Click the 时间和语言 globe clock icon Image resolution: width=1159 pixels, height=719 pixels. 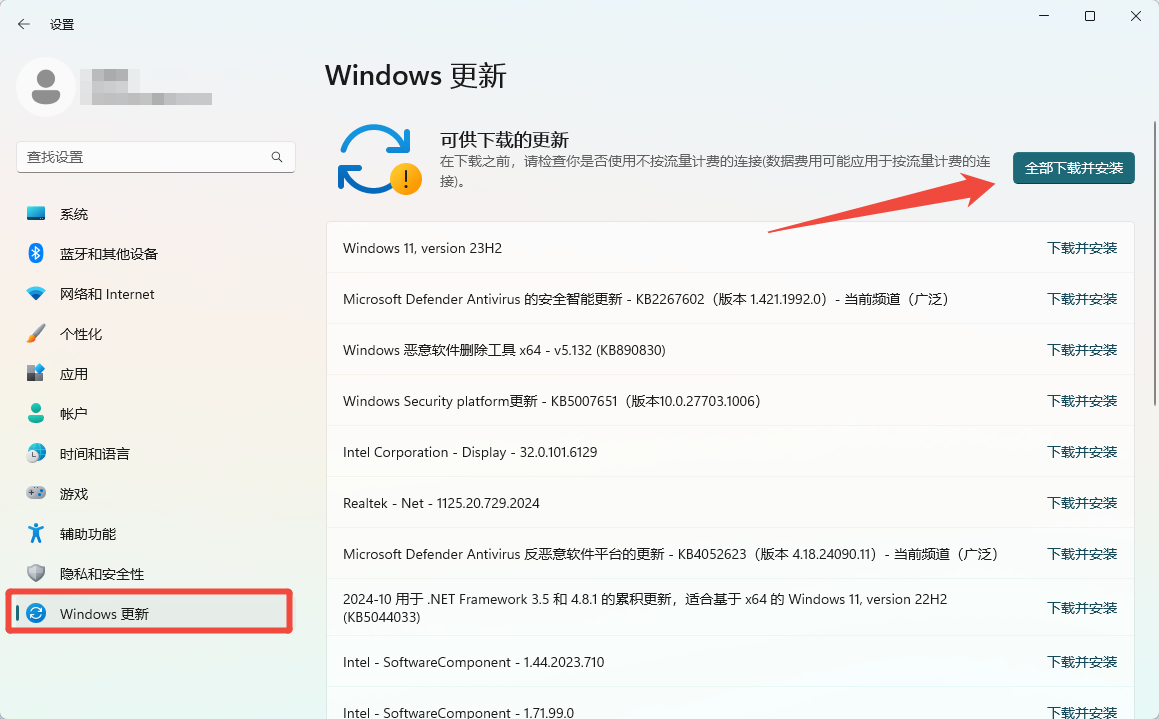(35, 453)
